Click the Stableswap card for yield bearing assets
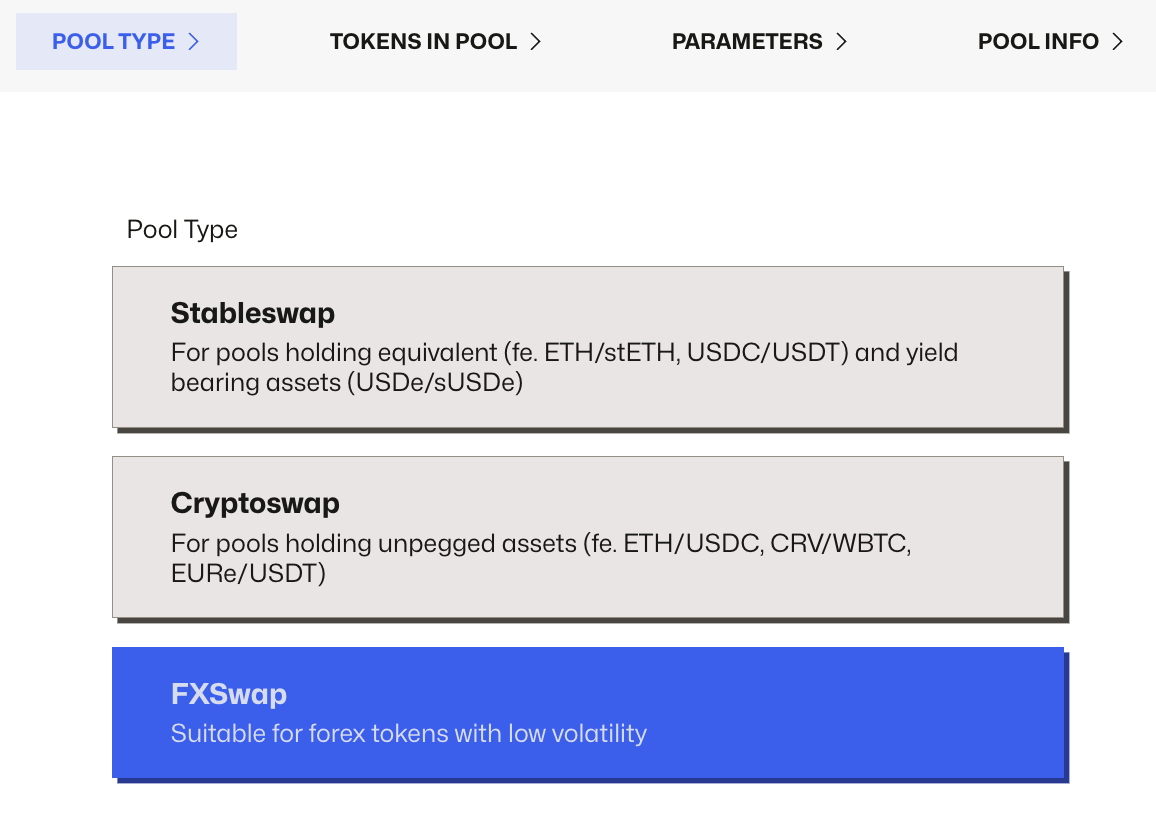The width and height of the screenshot is (1156, 816). [x=588, y=346]
